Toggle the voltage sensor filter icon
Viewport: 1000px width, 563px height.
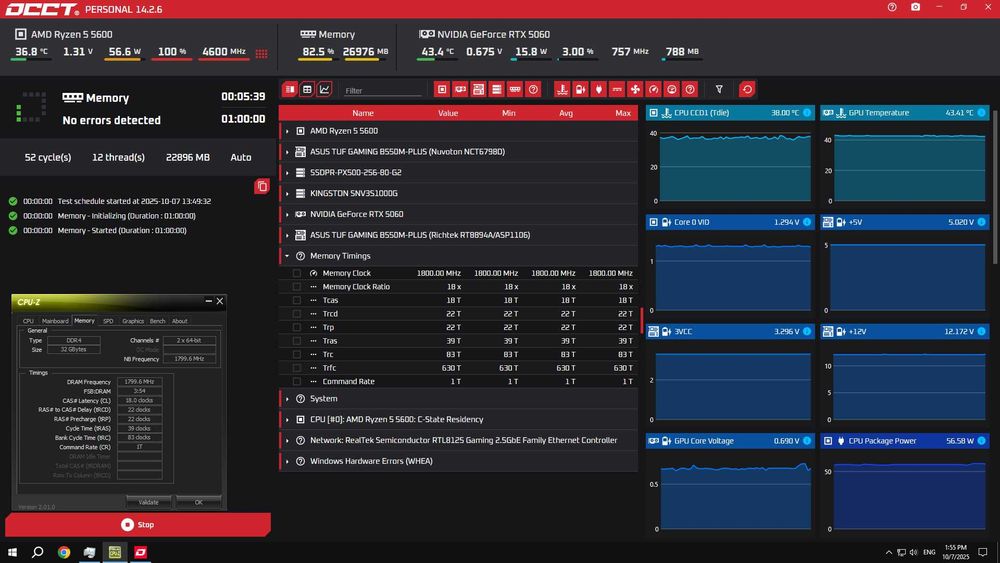click(580, 89)
